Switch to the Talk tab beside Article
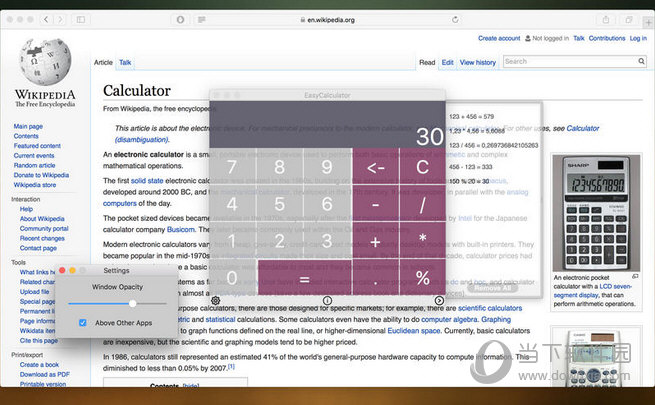Viewport: 655px width, 405px height. pyautogui.click(x=125, y=62)
